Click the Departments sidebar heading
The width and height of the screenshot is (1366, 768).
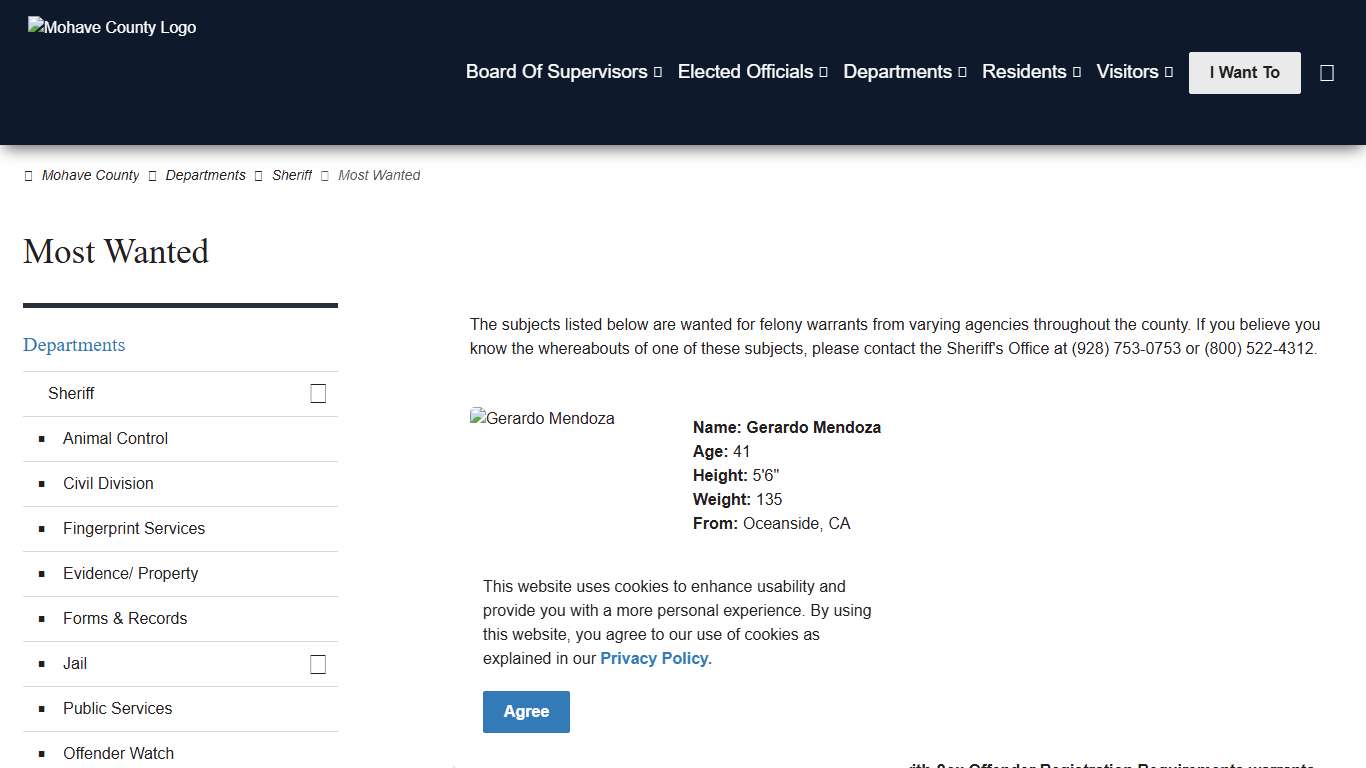(x=74, y=345)
